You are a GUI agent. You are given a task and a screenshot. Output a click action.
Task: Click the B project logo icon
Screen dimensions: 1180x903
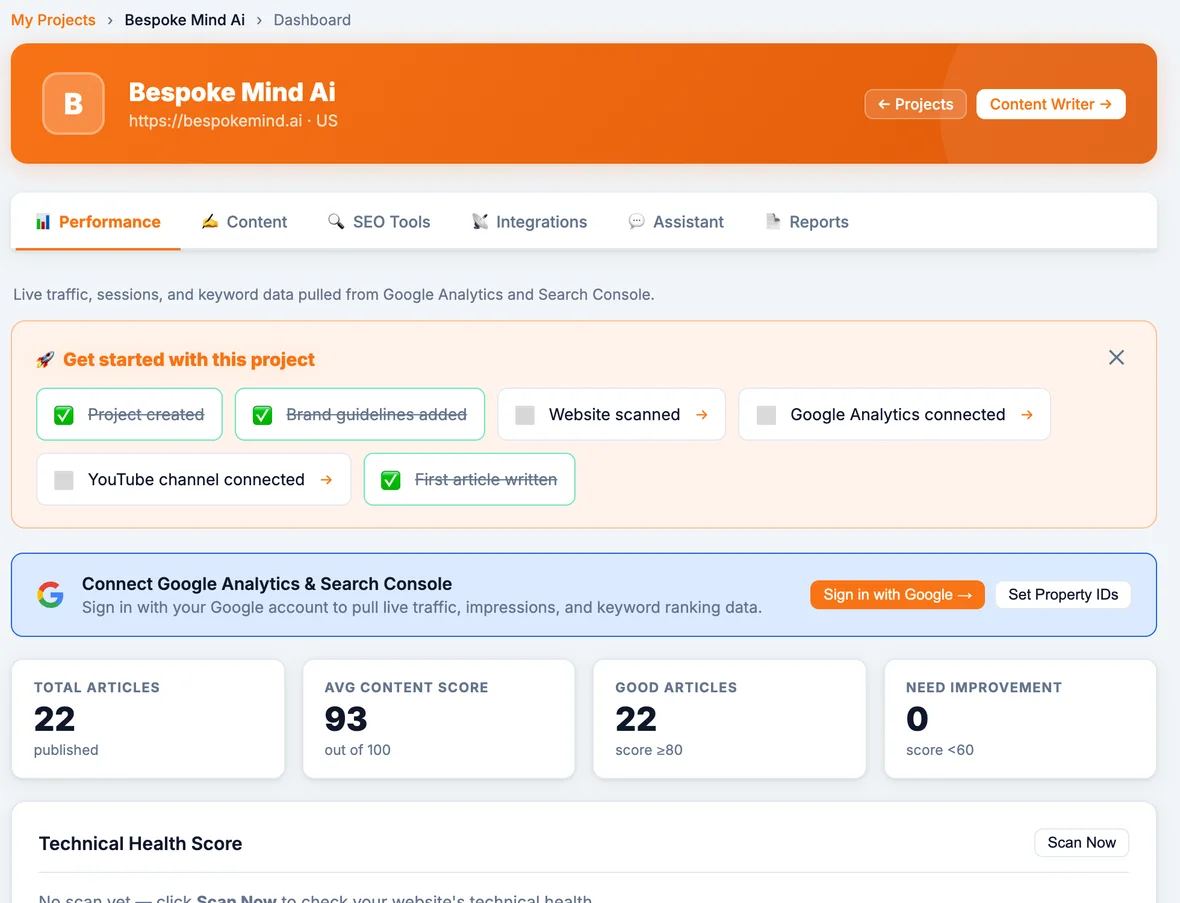click(73, 103)
